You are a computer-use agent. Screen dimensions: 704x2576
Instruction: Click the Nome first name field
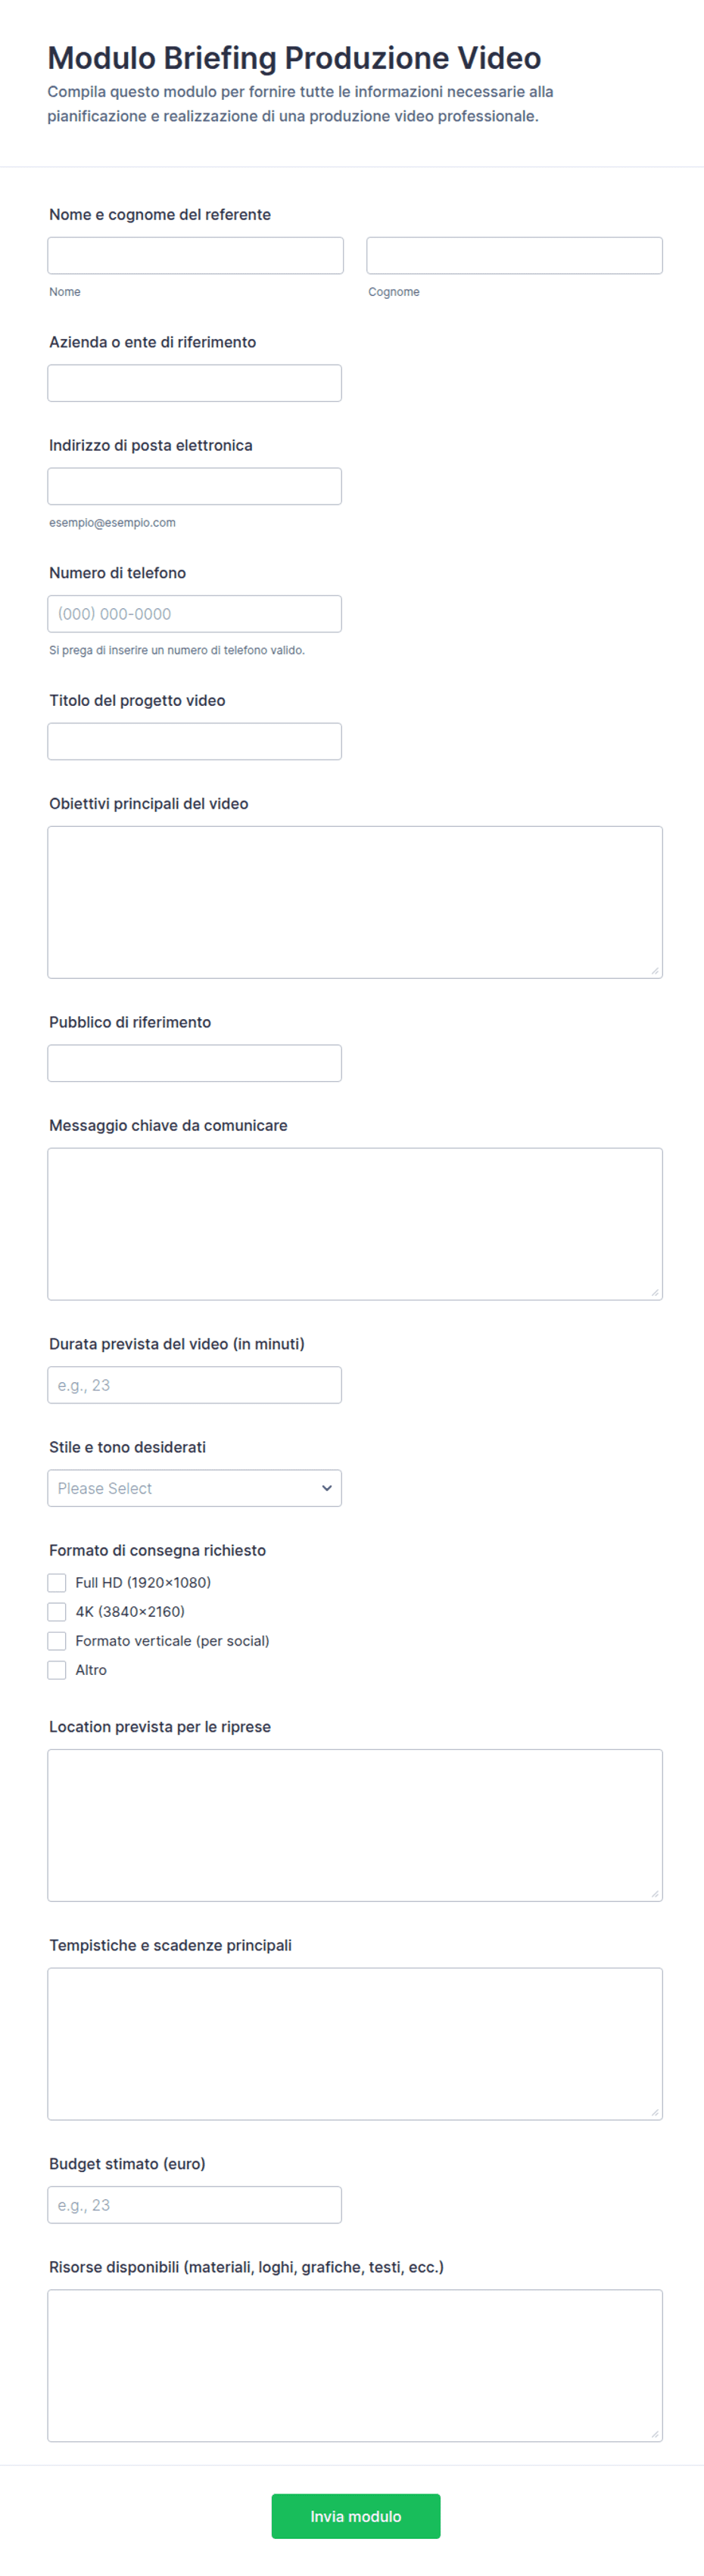click(195, 256)
